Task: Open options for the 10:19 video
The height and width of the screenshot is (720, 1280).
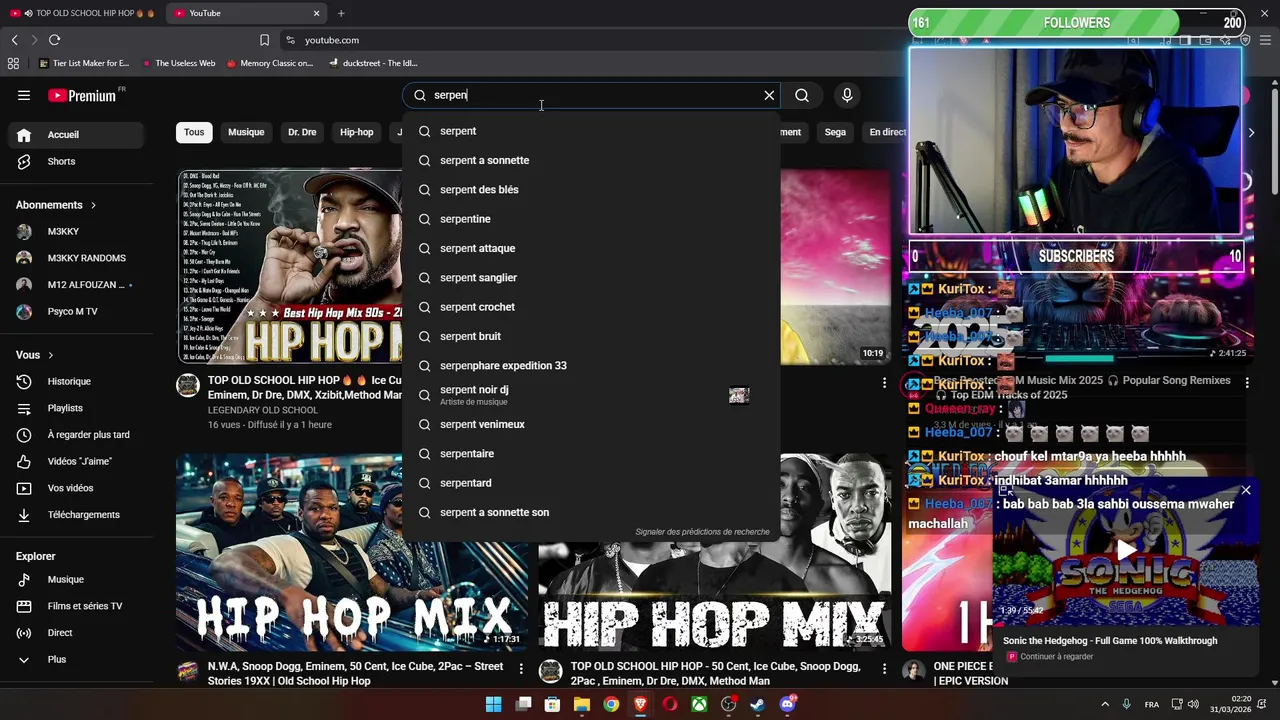Action: 884,383
